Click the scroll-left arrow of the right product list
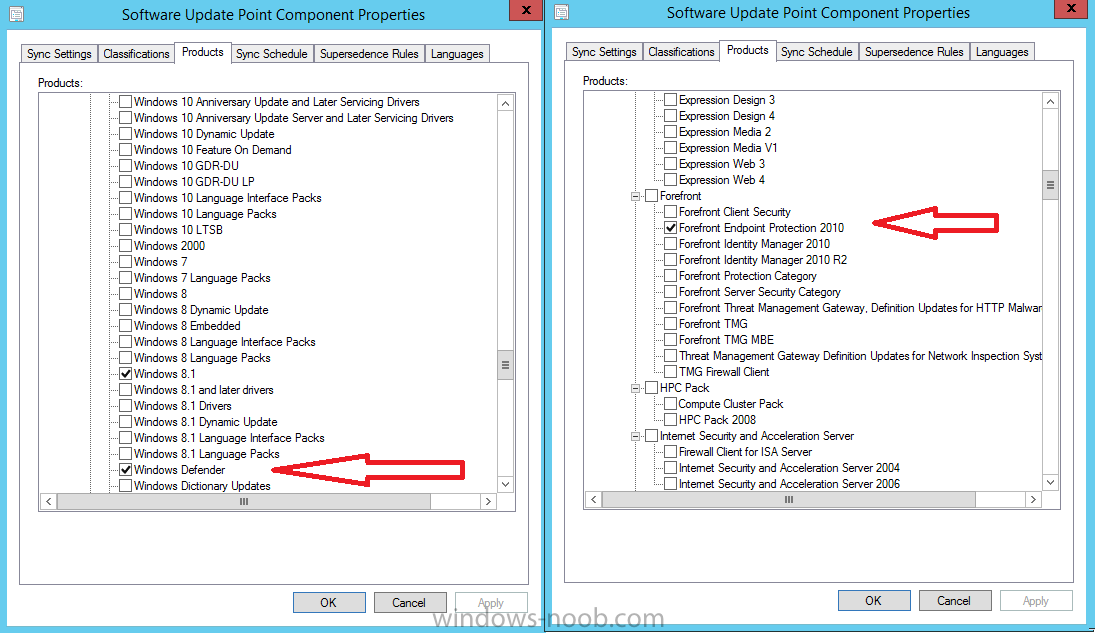This screenshot has height=633, width=1097. pos(593,499)
